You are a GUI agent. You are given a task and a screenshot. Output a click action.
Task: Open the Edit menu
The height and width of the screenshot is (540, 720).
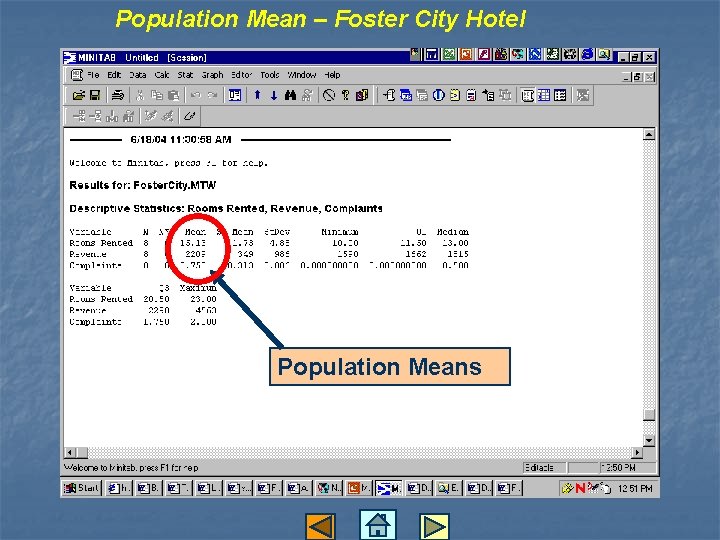114,75
